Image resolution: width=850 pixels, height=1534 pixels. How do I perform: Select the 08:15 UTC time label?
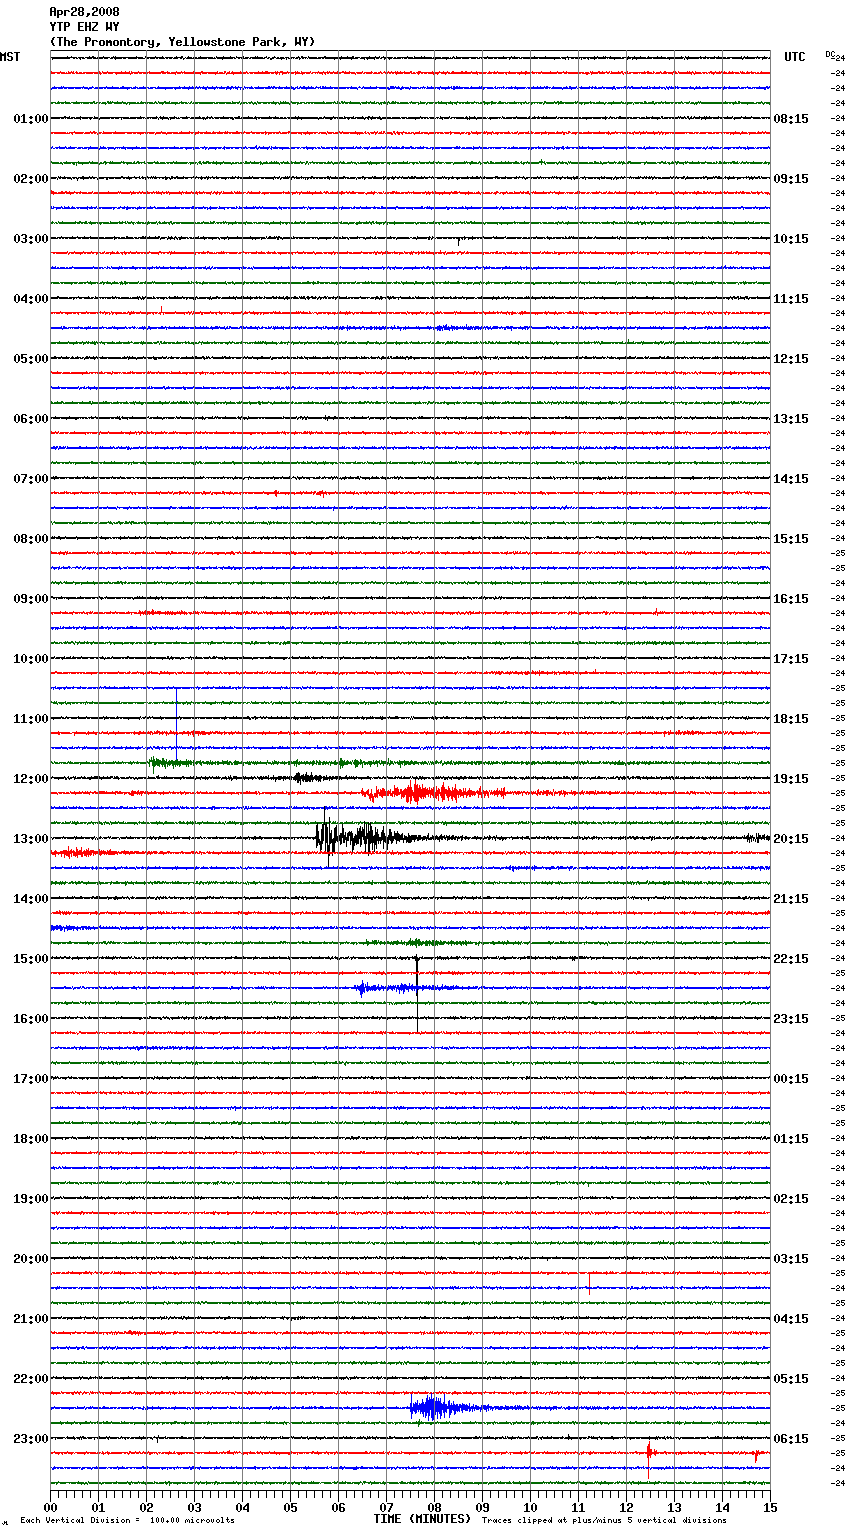click(791, 119)
